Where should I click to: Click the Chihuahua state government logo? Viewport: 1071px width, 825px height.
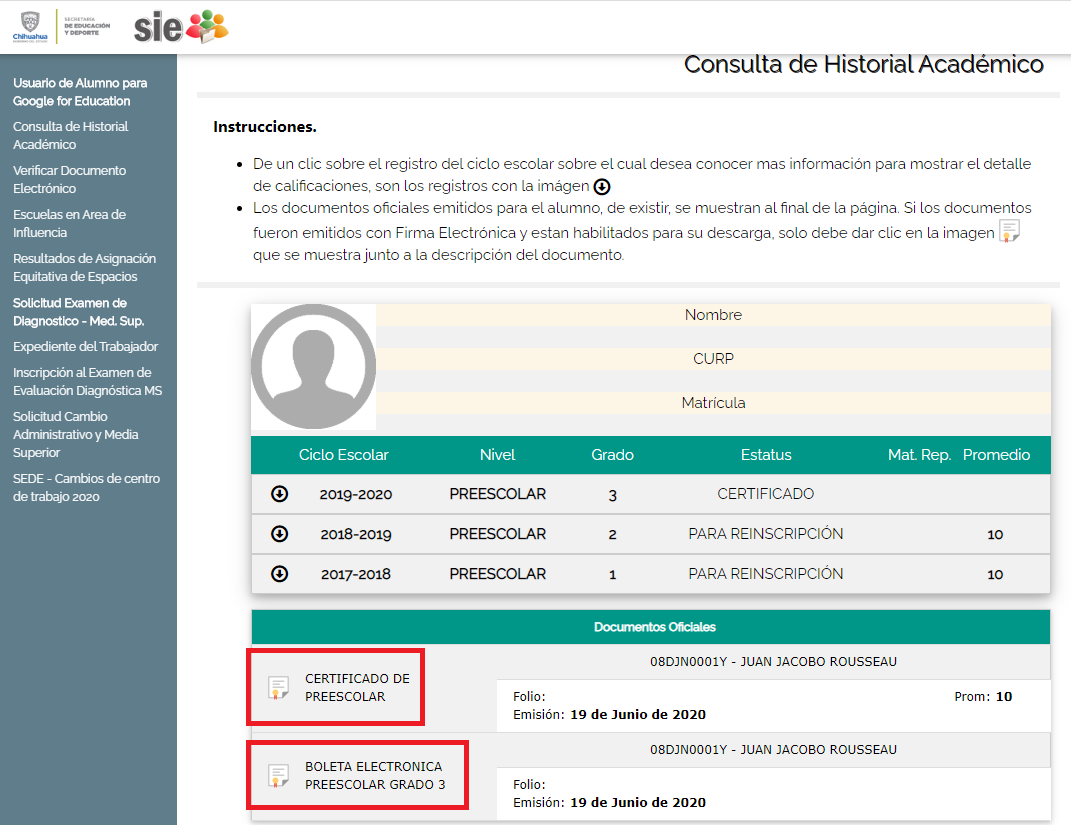click(x=30, y=26)
